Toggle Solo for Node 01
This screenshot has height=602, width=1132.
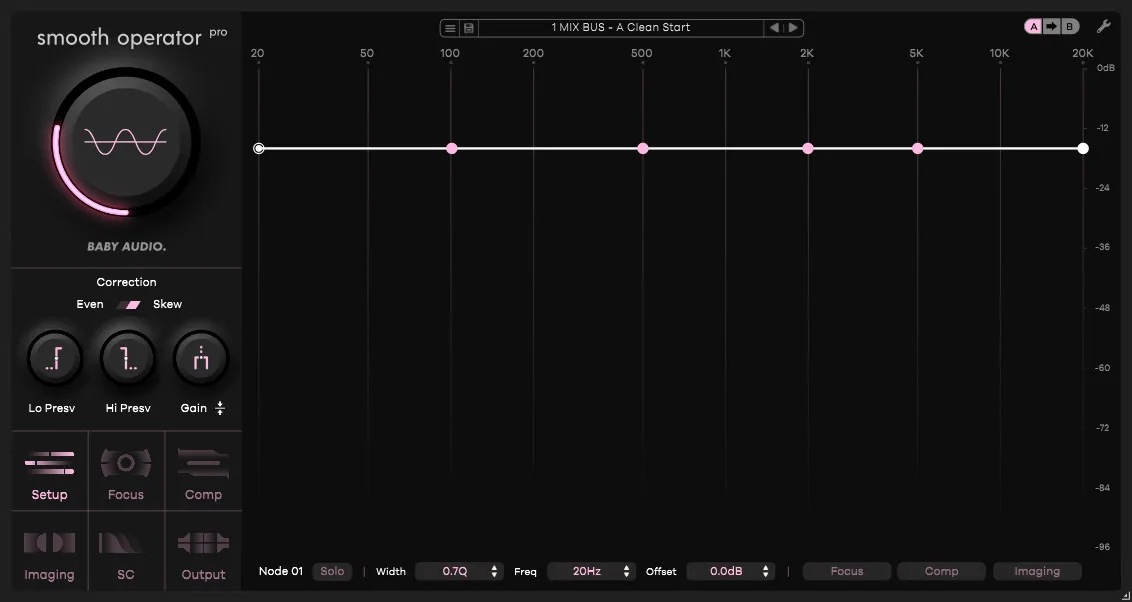pyautogui.click(x=332, y=572)
